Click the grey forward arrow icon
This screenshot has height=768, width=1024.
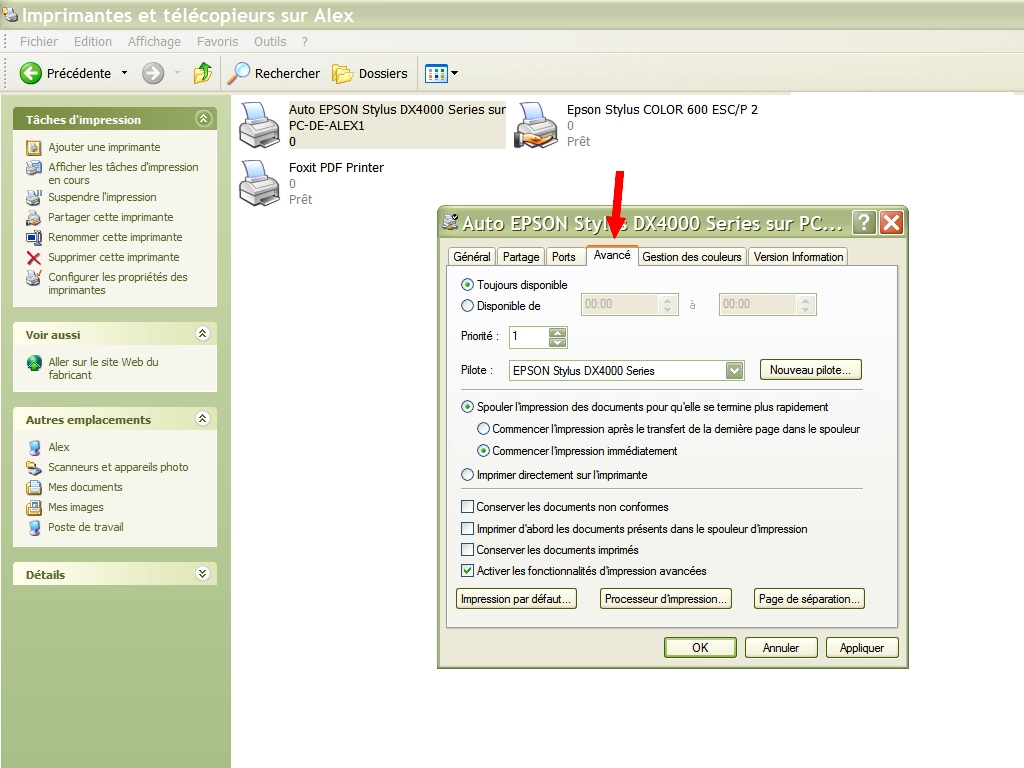(153, 73)
